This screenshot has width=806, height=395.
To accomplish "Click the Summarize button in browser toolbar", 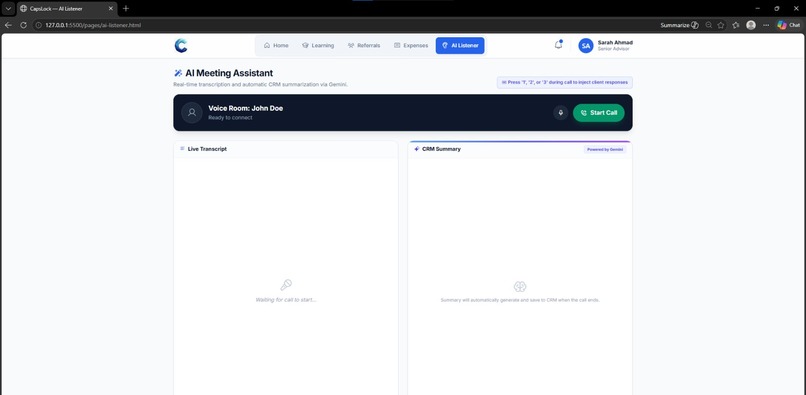I will point(680,25).
